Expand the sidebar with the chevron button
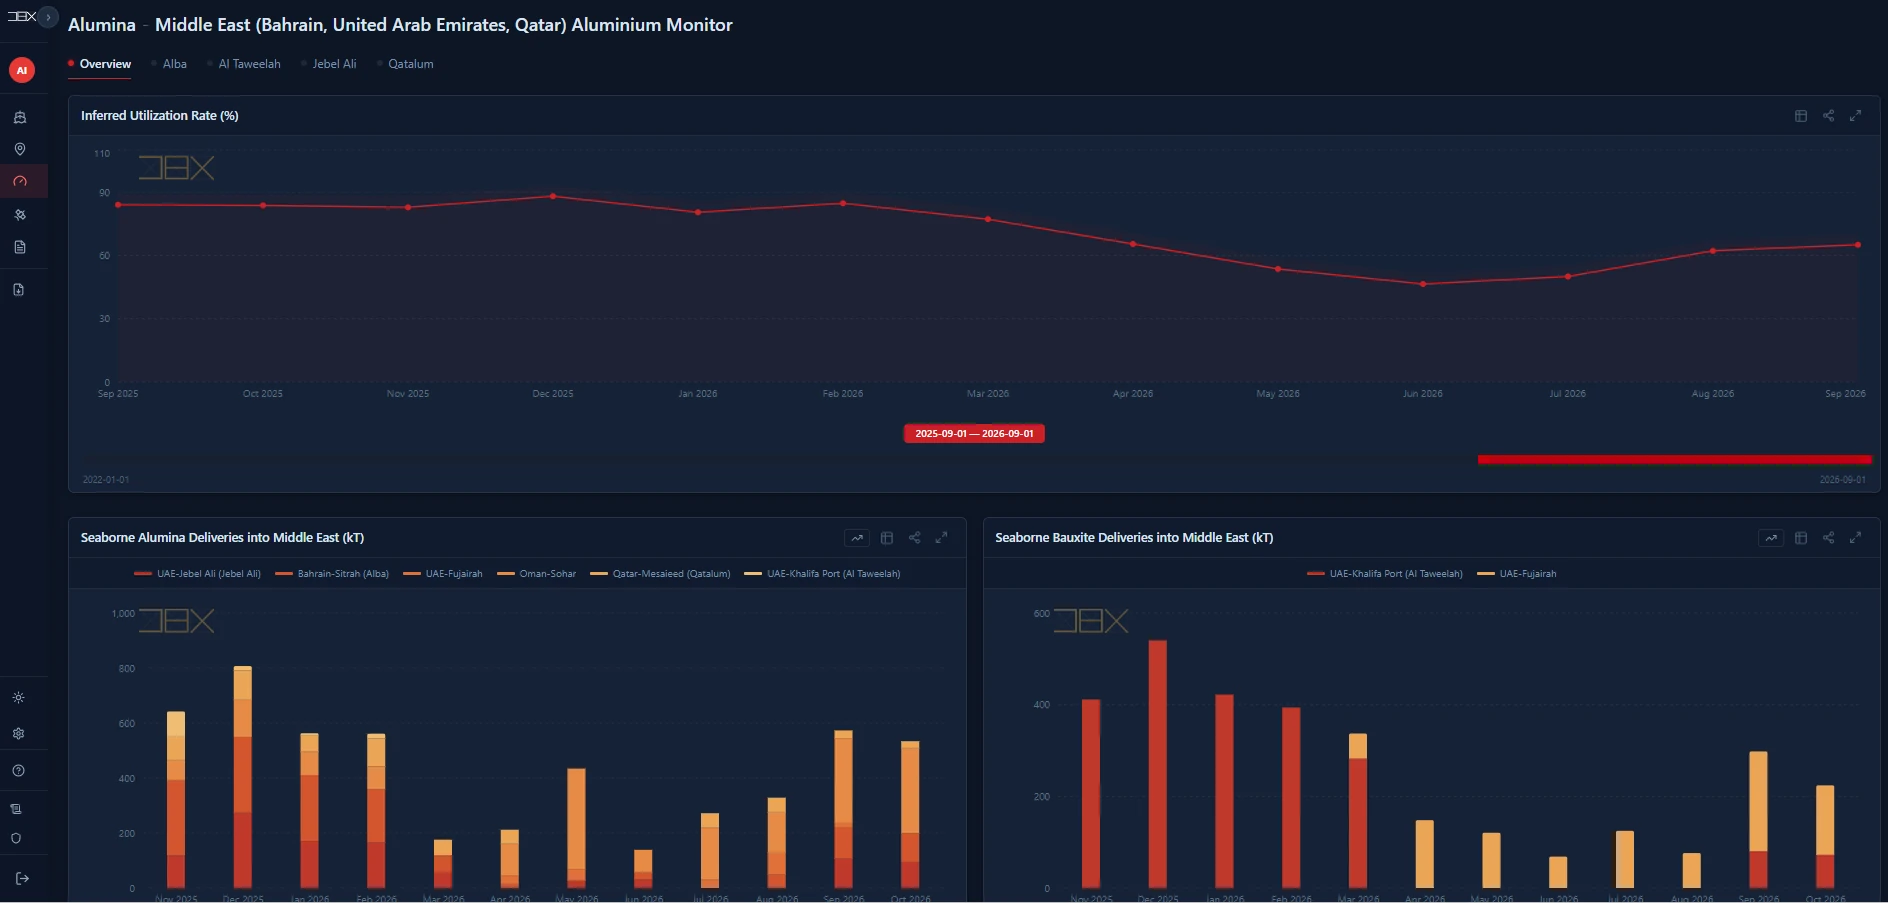 tap(48, 17)
